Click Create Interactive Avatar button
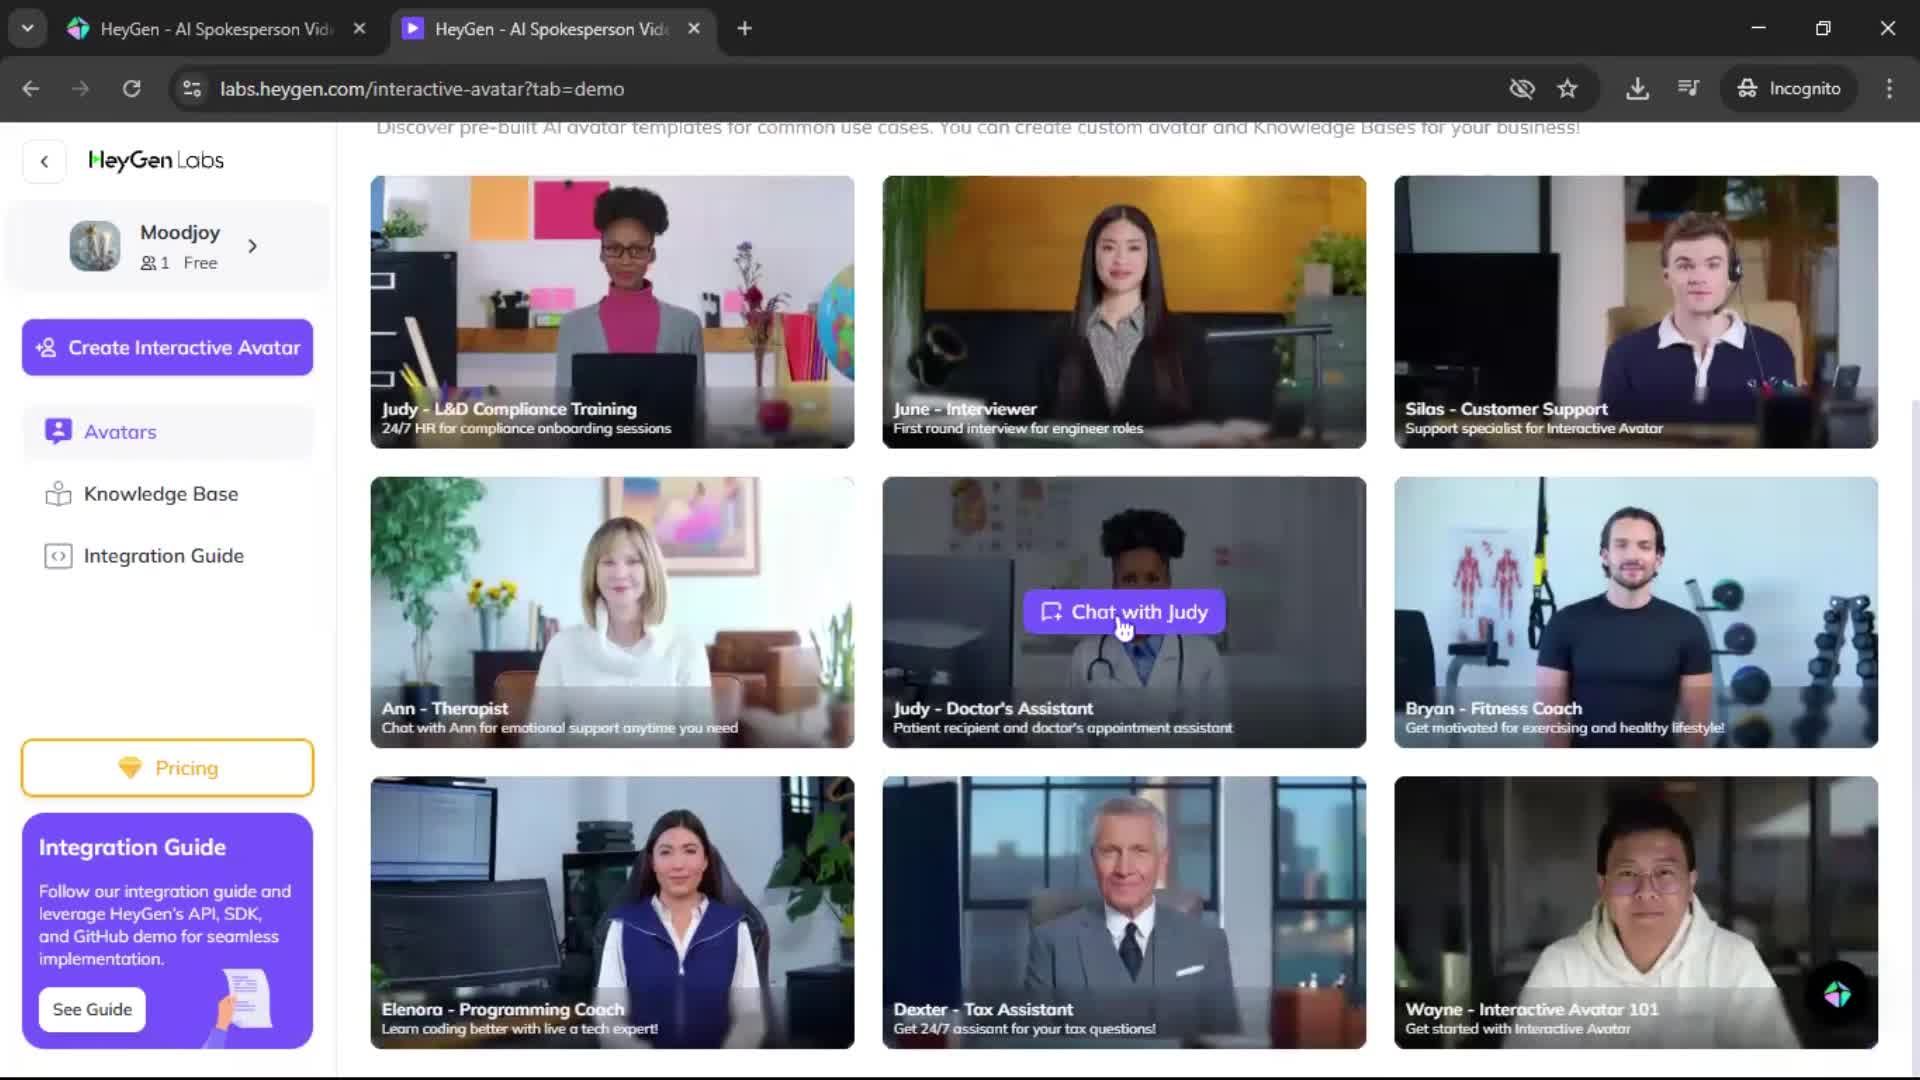This screenshot has width=1920, height=1080. click(167, 348)
